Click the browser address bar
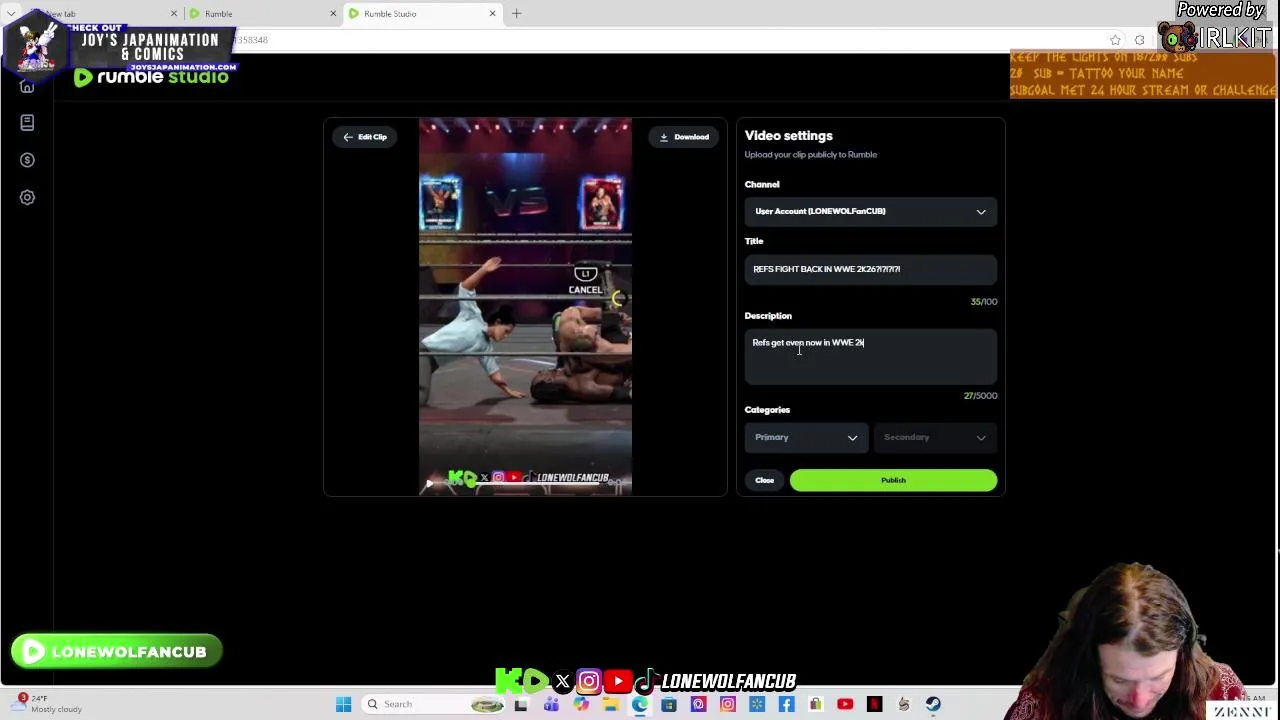Image resolution: width=1280 pixels, height=720 pixels. tap(660, 40)
